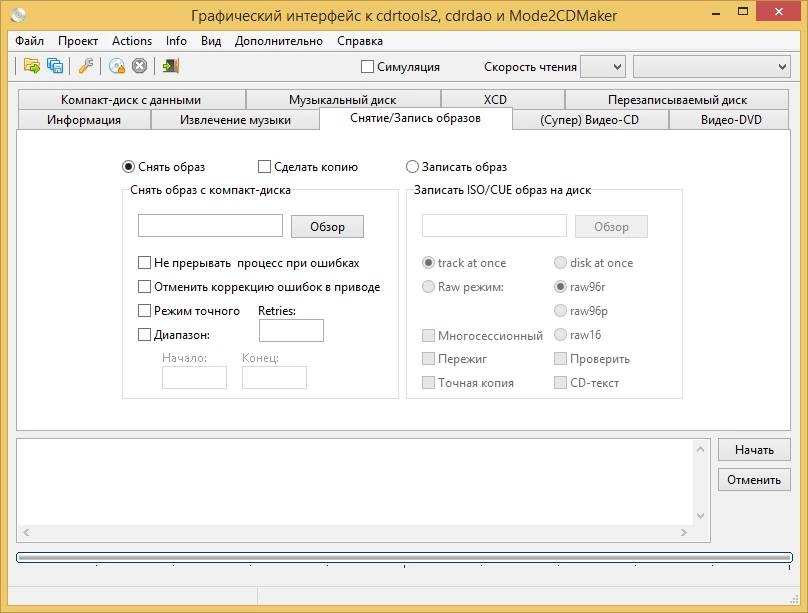Viewport: 808px width, 613px height.
Task: Click the Начать button
Action: pos(754,450)
